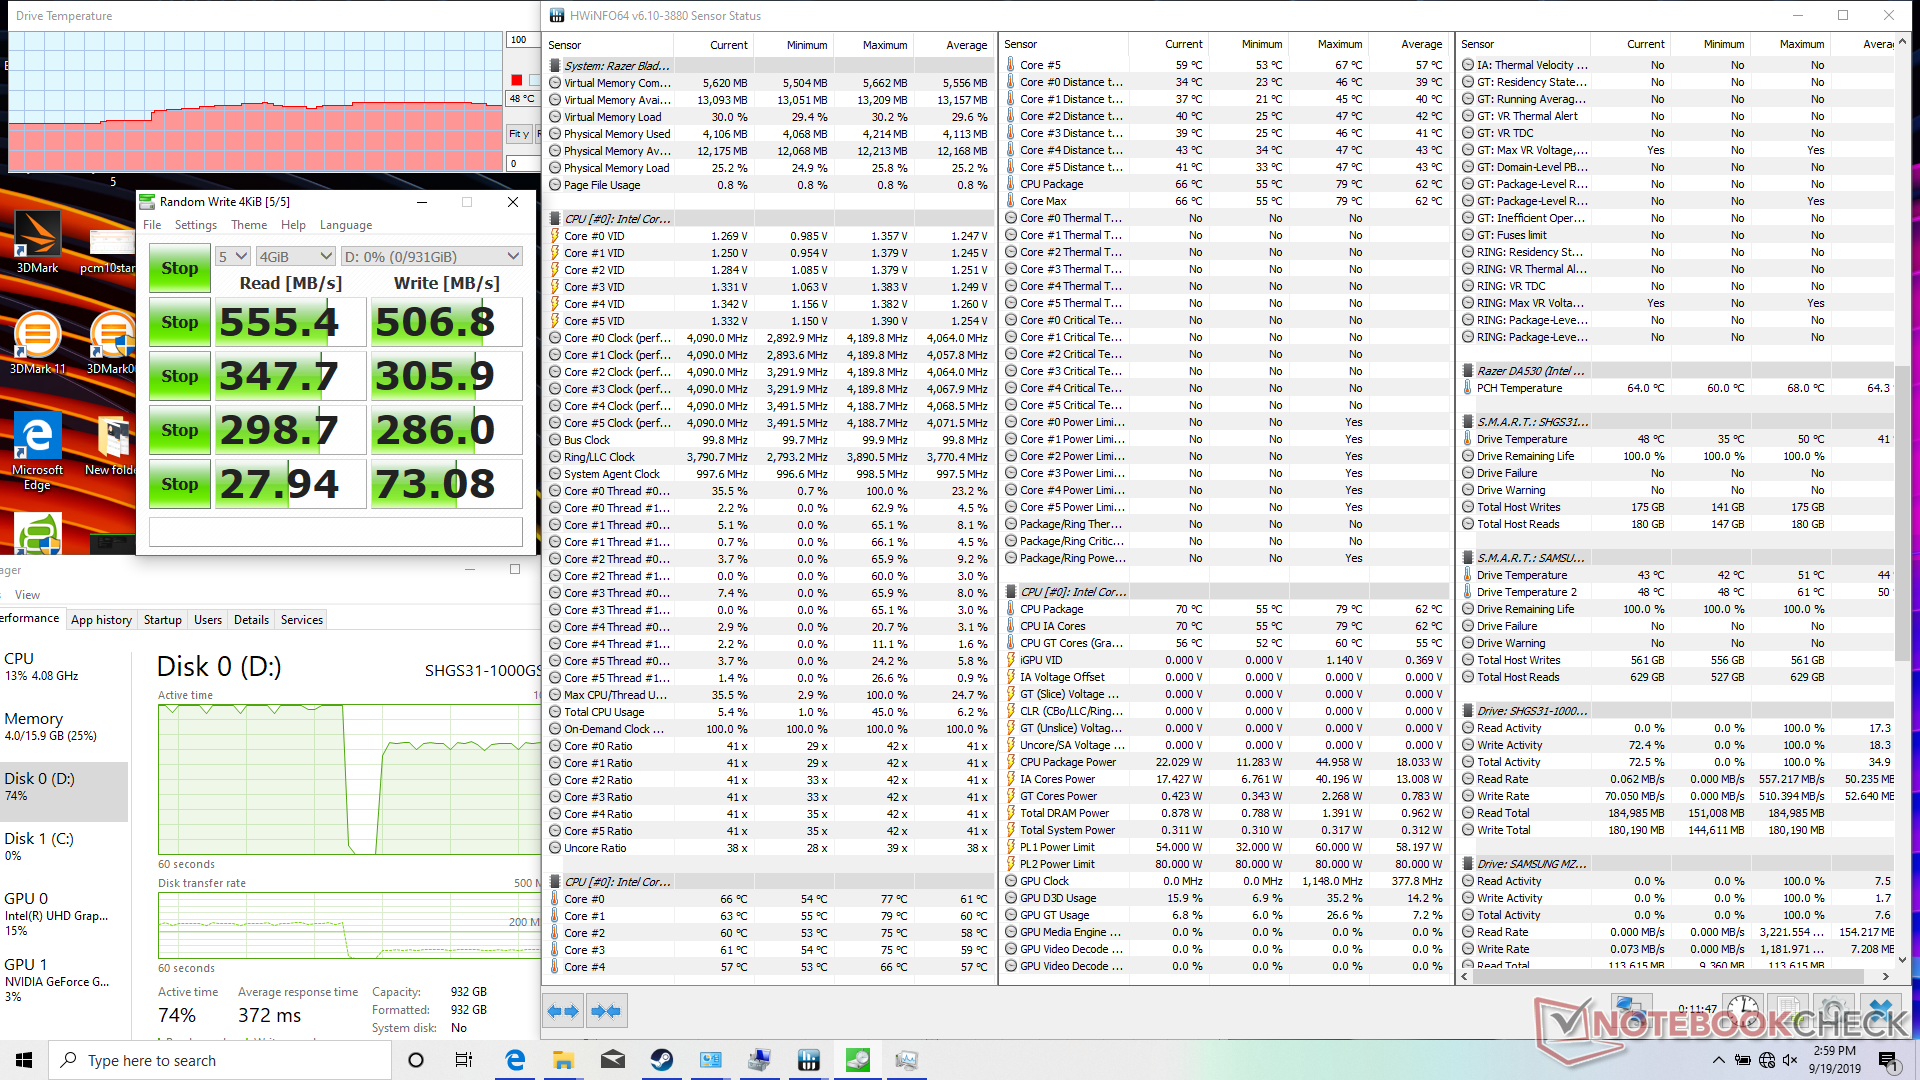Click Stop button beside 27.94 read

tap(180, 484)
